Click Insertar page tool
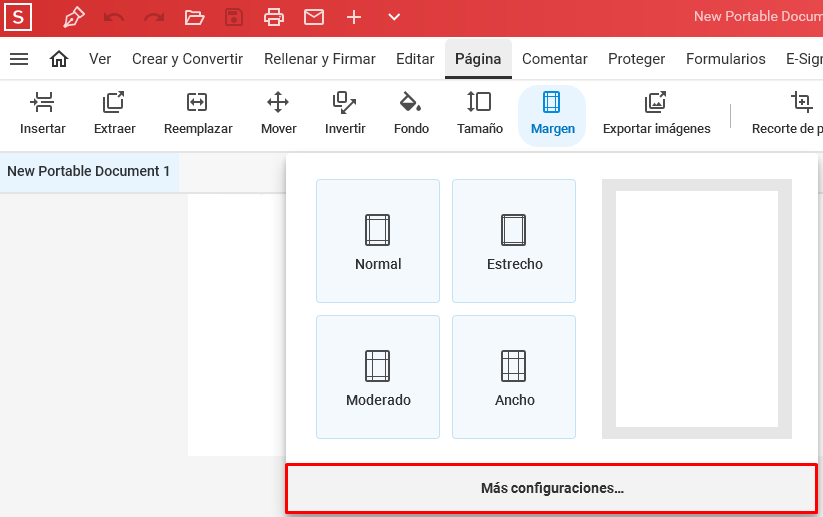Screen dimensions: 823x517 click(43, 114)
